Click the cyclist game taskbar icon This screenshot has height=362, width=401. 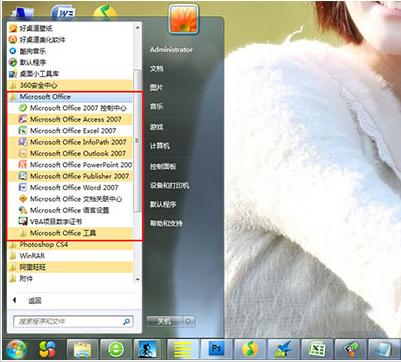click(149, 349)
